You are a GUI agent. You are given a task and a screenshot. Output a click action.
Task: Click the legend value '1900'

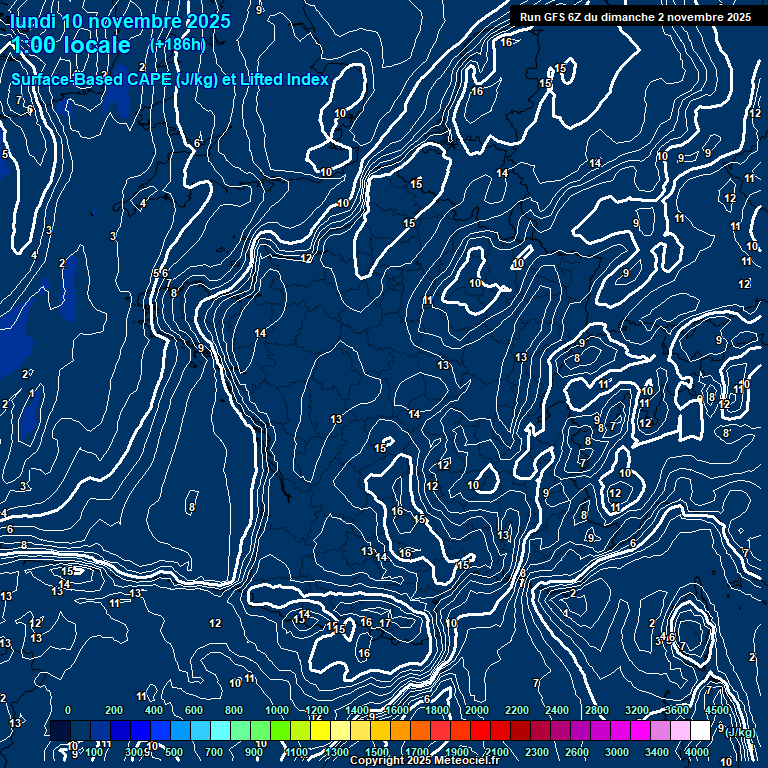coord(457,752)
